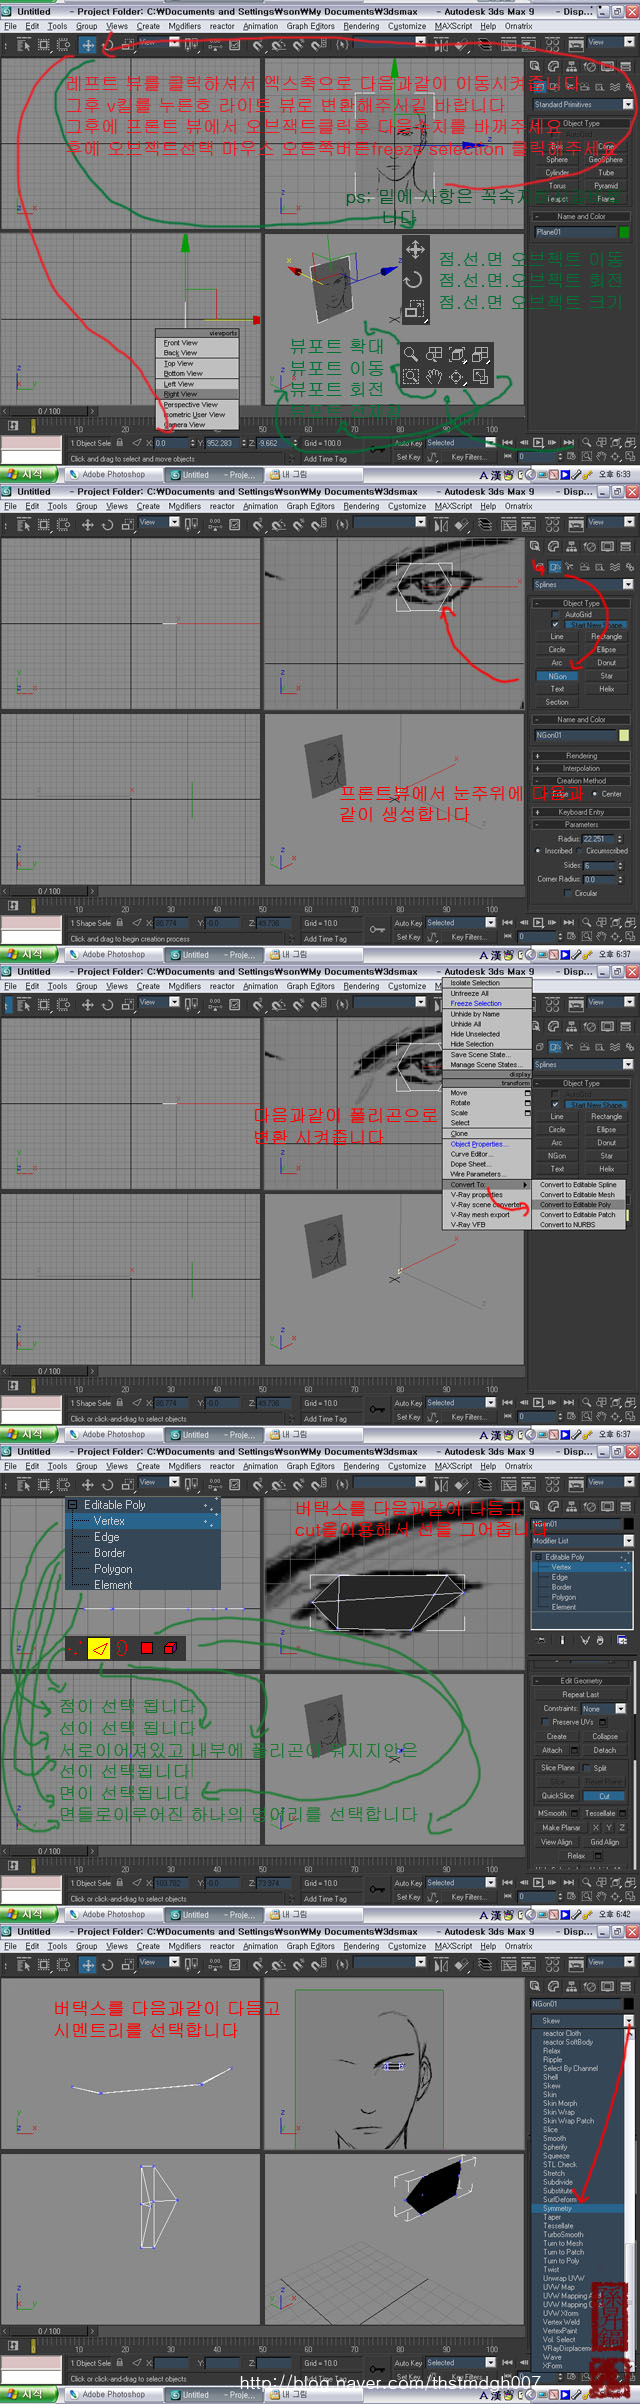This screenshot has height=2404, width=640.
Task: Click the Skew modifier dropdown arrow
Action: coord(628,2021)
